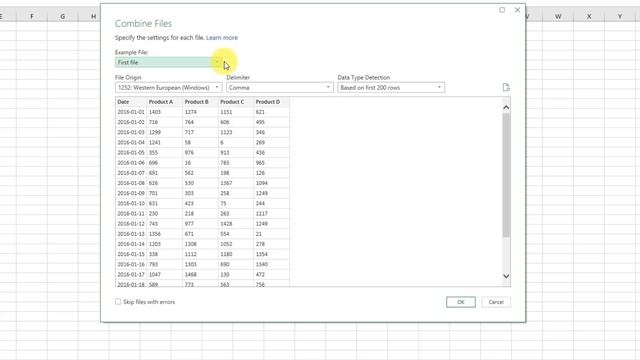
Task: Select the Product B column header
Action: (x=200, y=102)
